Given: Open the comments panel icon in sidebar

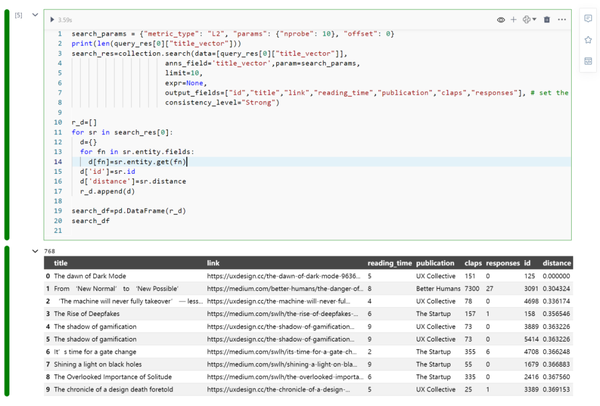Looking at the screenshot, I should [x=587, y=18].
